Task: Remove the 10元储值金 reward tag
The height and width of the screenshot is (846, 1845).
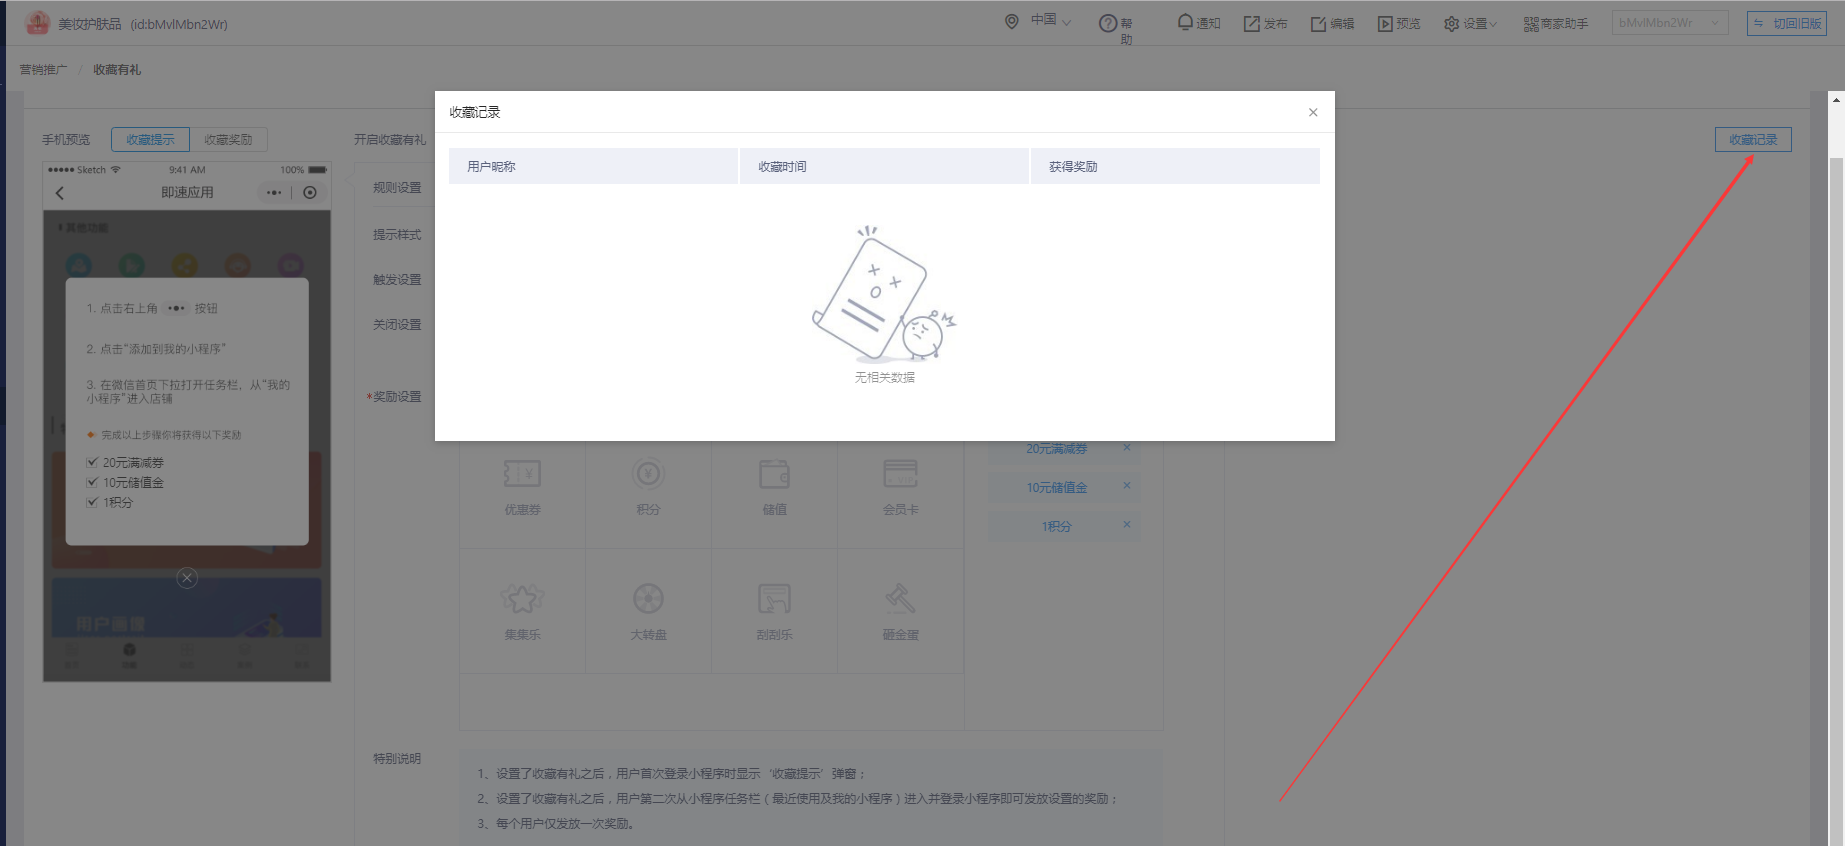Action: [1126, 485]
